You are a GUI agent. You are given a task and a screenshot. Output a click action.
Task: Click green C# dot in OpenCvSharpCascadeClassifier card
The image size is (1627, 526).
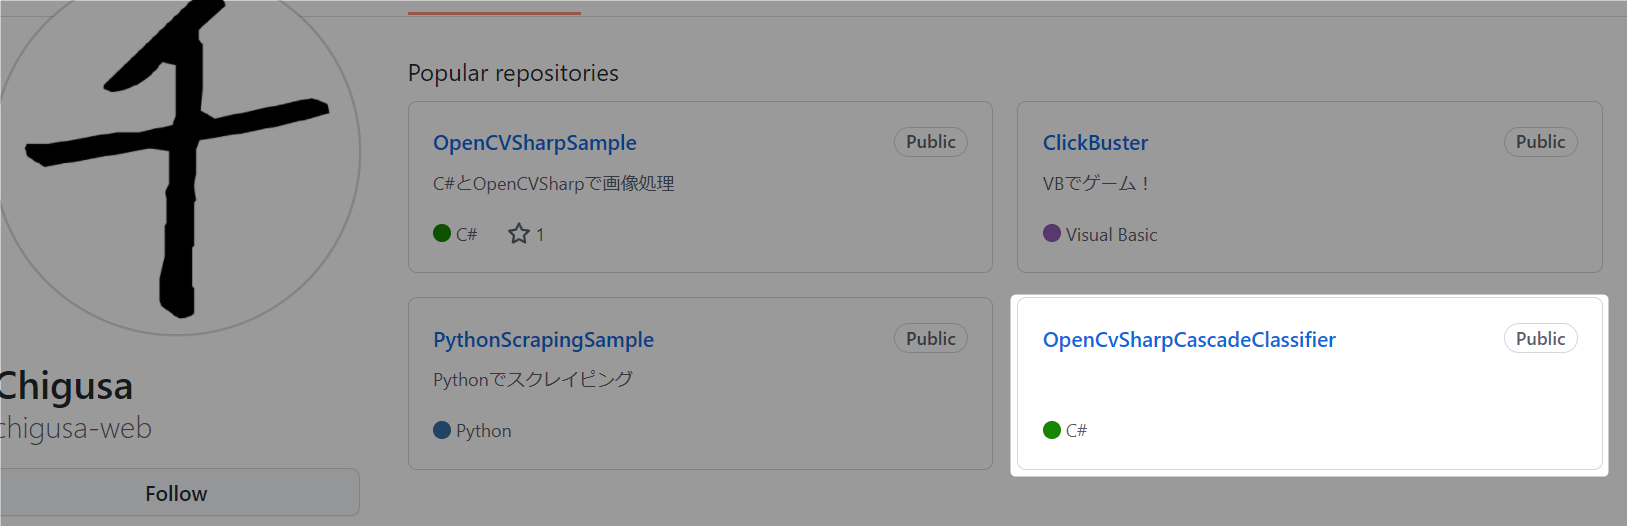1052,430
